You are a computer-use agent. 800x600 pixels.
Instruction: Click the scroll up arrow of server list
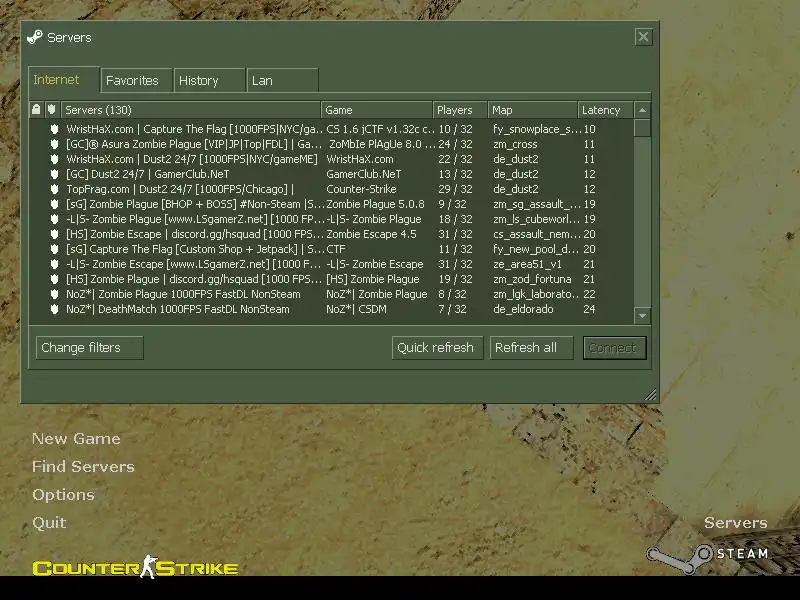[x=642, y=110]
